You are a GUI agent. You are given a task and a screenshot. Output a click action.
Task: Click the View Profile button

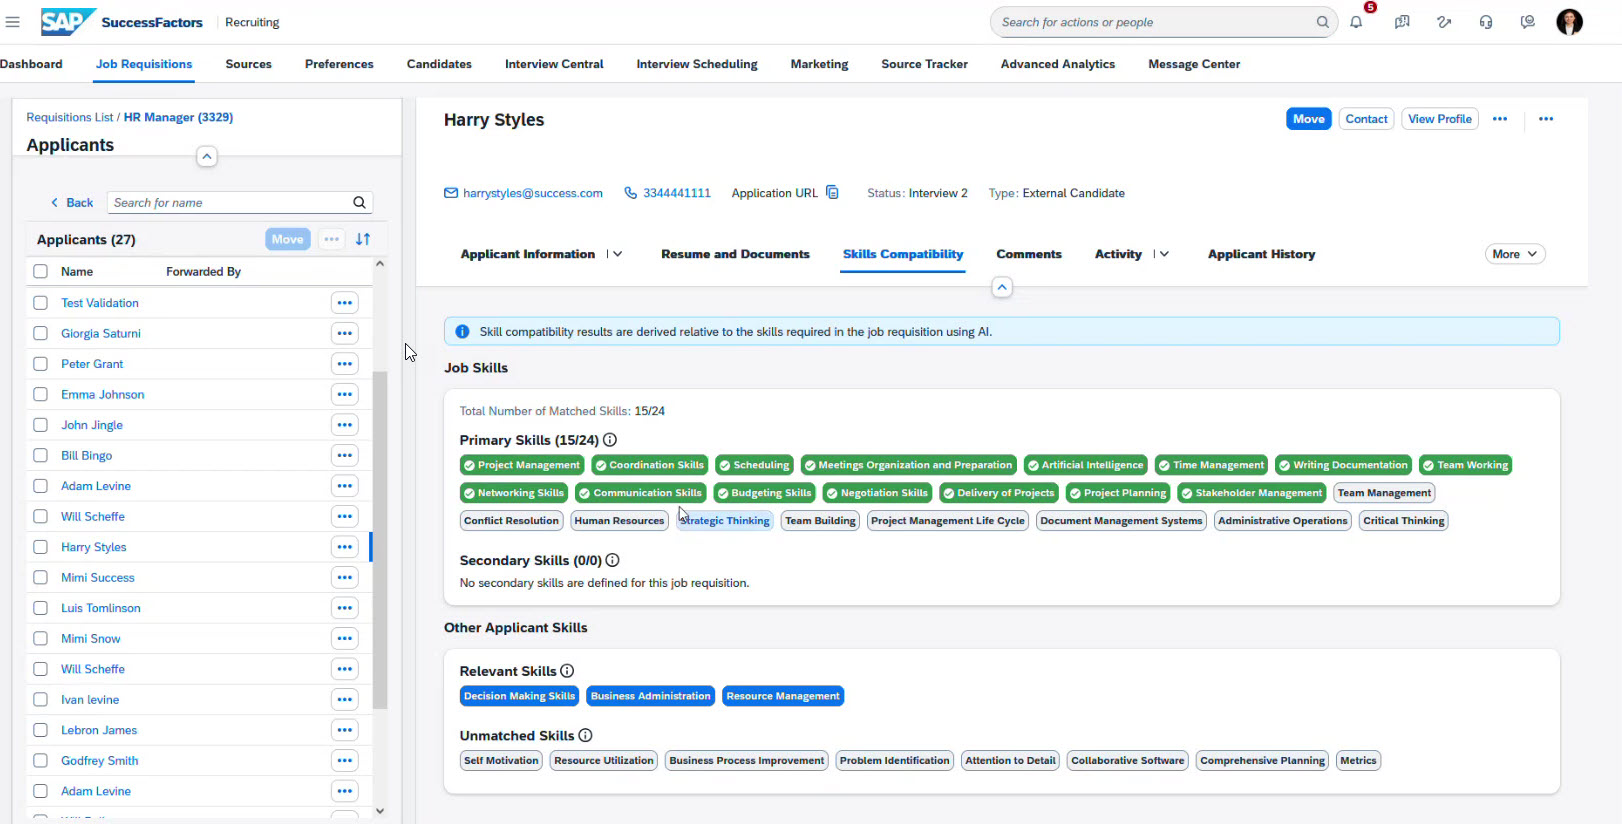click(1439, 119)
